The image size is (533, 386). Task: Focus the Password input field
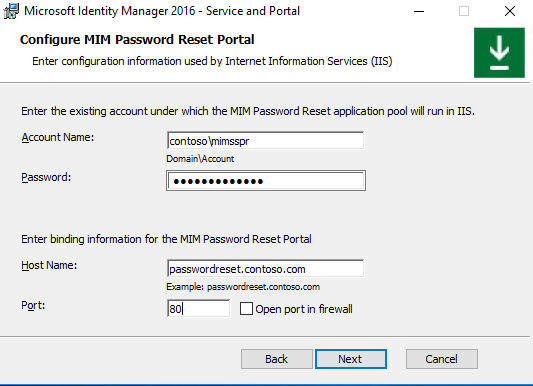(266, 181)
